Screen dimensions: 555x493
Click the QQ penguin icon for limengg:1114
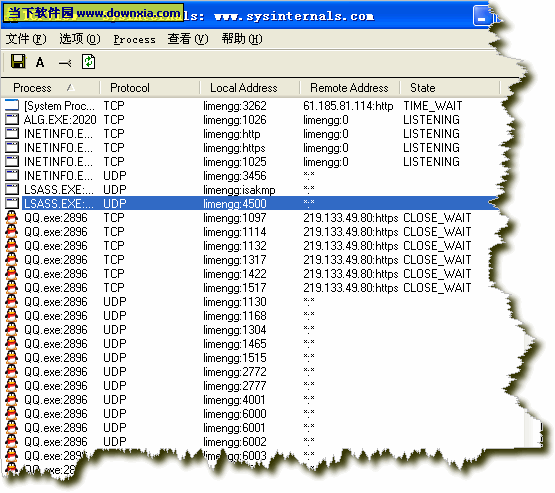click(12, 231)
